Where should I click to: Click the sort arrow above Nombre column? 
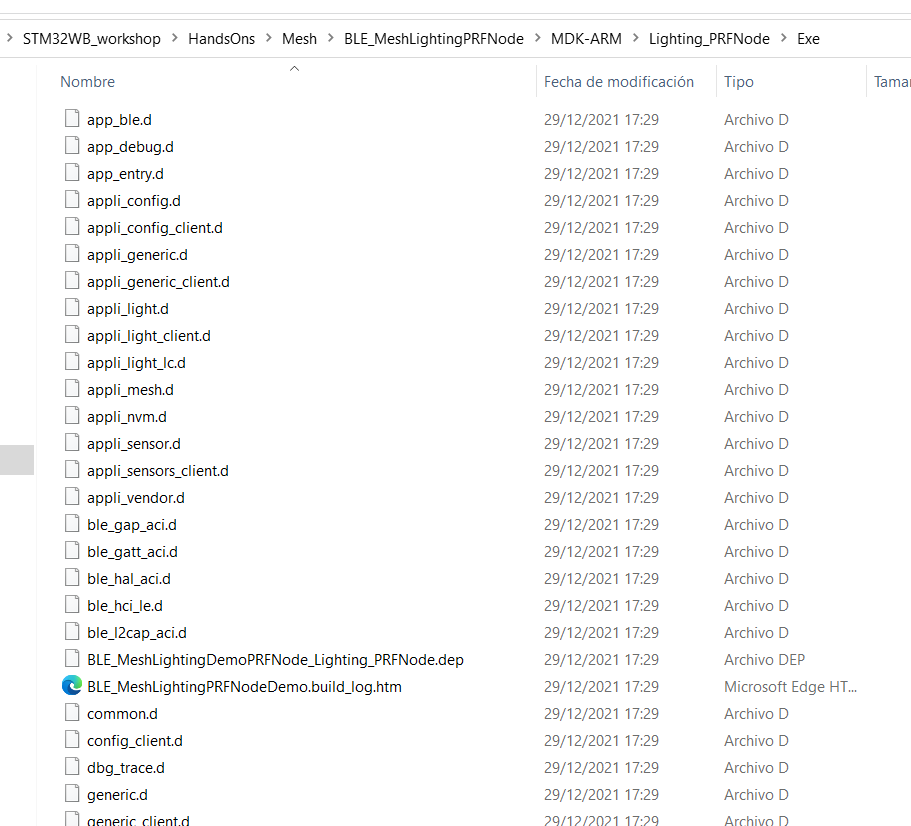[x=295, y=69]
